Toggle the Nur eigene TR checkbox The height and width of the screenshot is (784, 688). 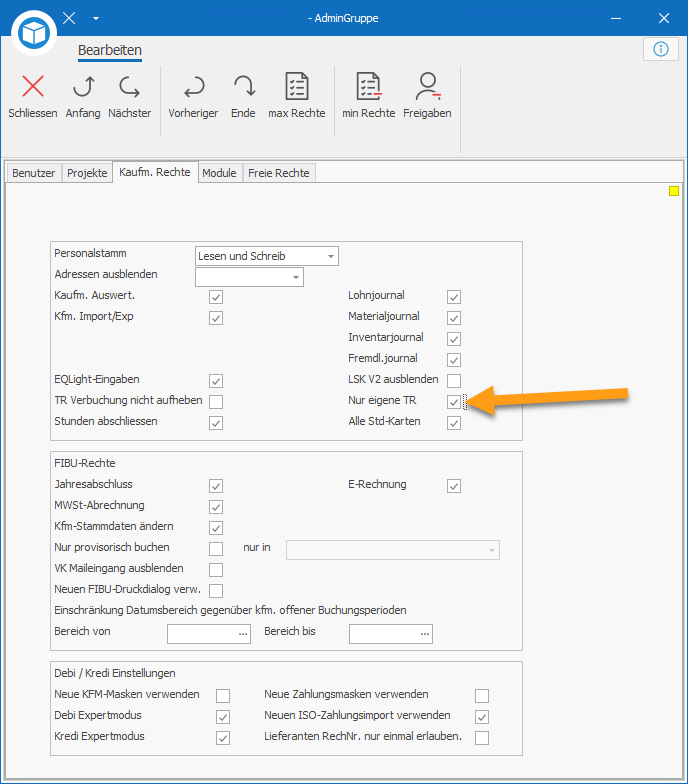[454, 402]
